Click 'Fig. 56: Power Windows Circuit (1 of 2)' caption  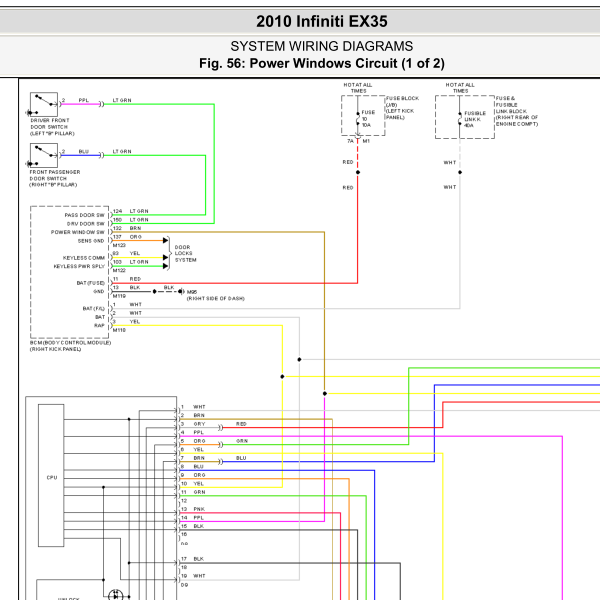(x=321, y=64)
